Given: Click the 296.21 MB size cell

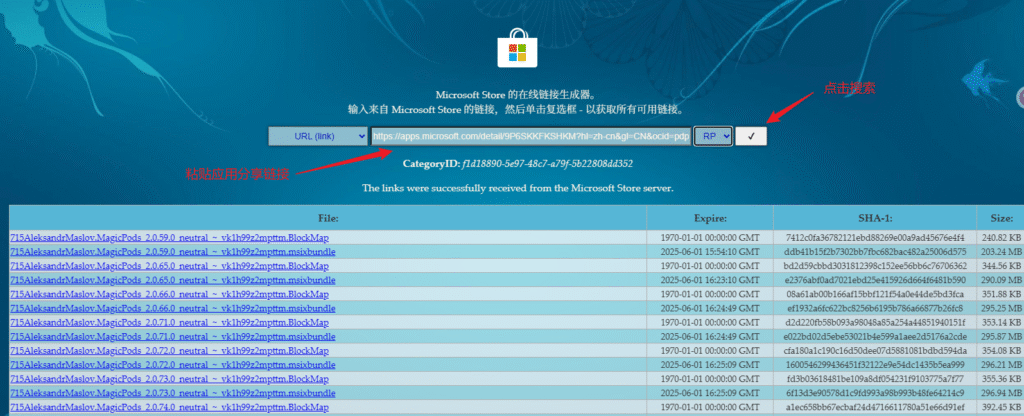Looking at the screenshot, I should coord(1002,365).
